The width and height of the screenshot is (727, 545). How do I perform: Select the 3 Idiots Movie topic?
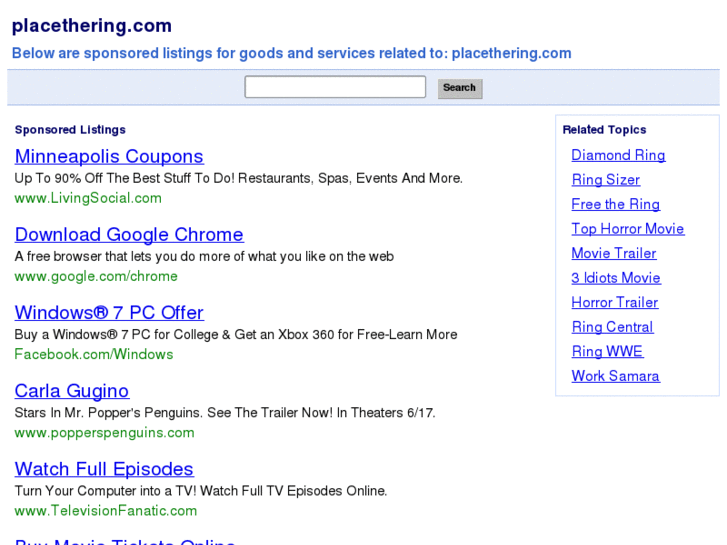click(x=616, y=278)
